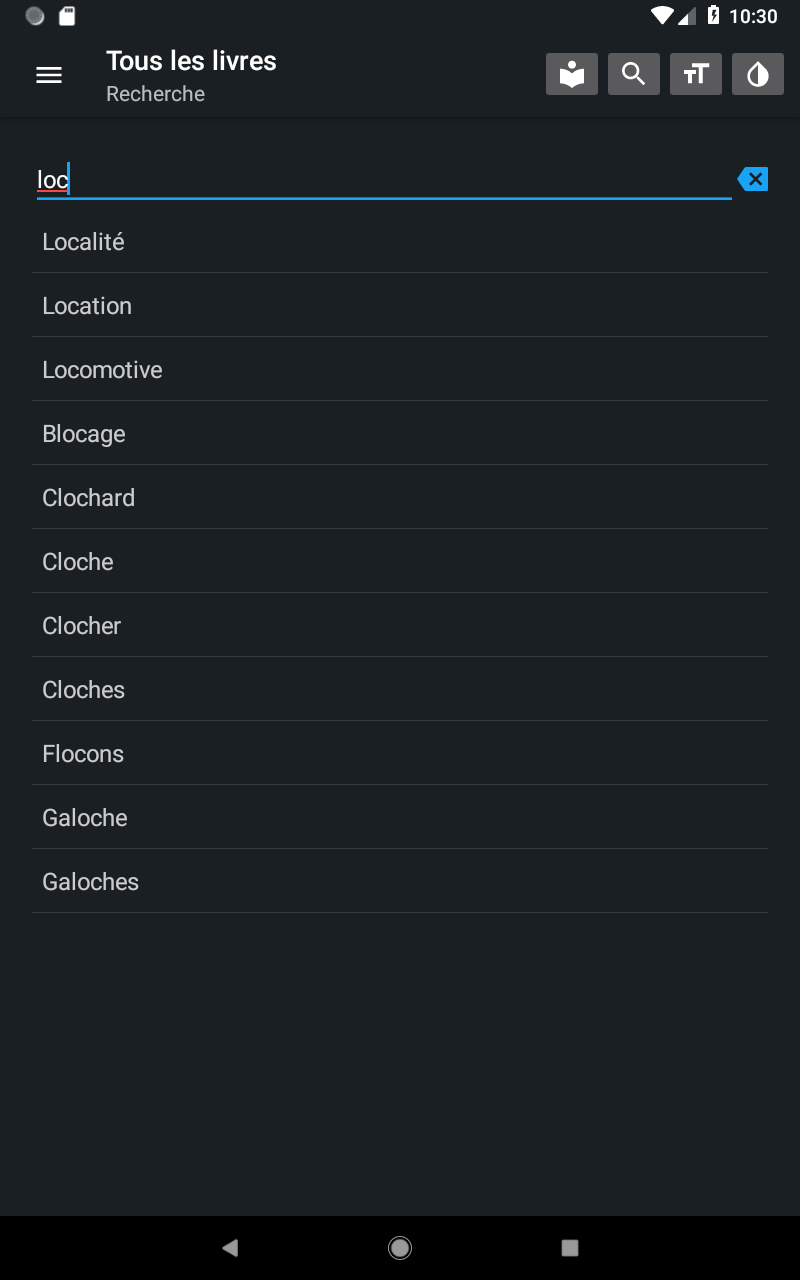Toggle the night mode contrast icon
The image size is (800, 1280).
(x=758, y=75)
